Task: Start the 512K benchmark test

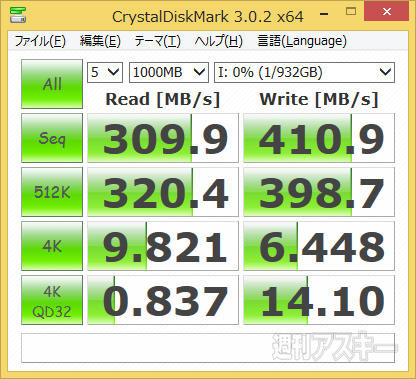Action: point(52,192)
